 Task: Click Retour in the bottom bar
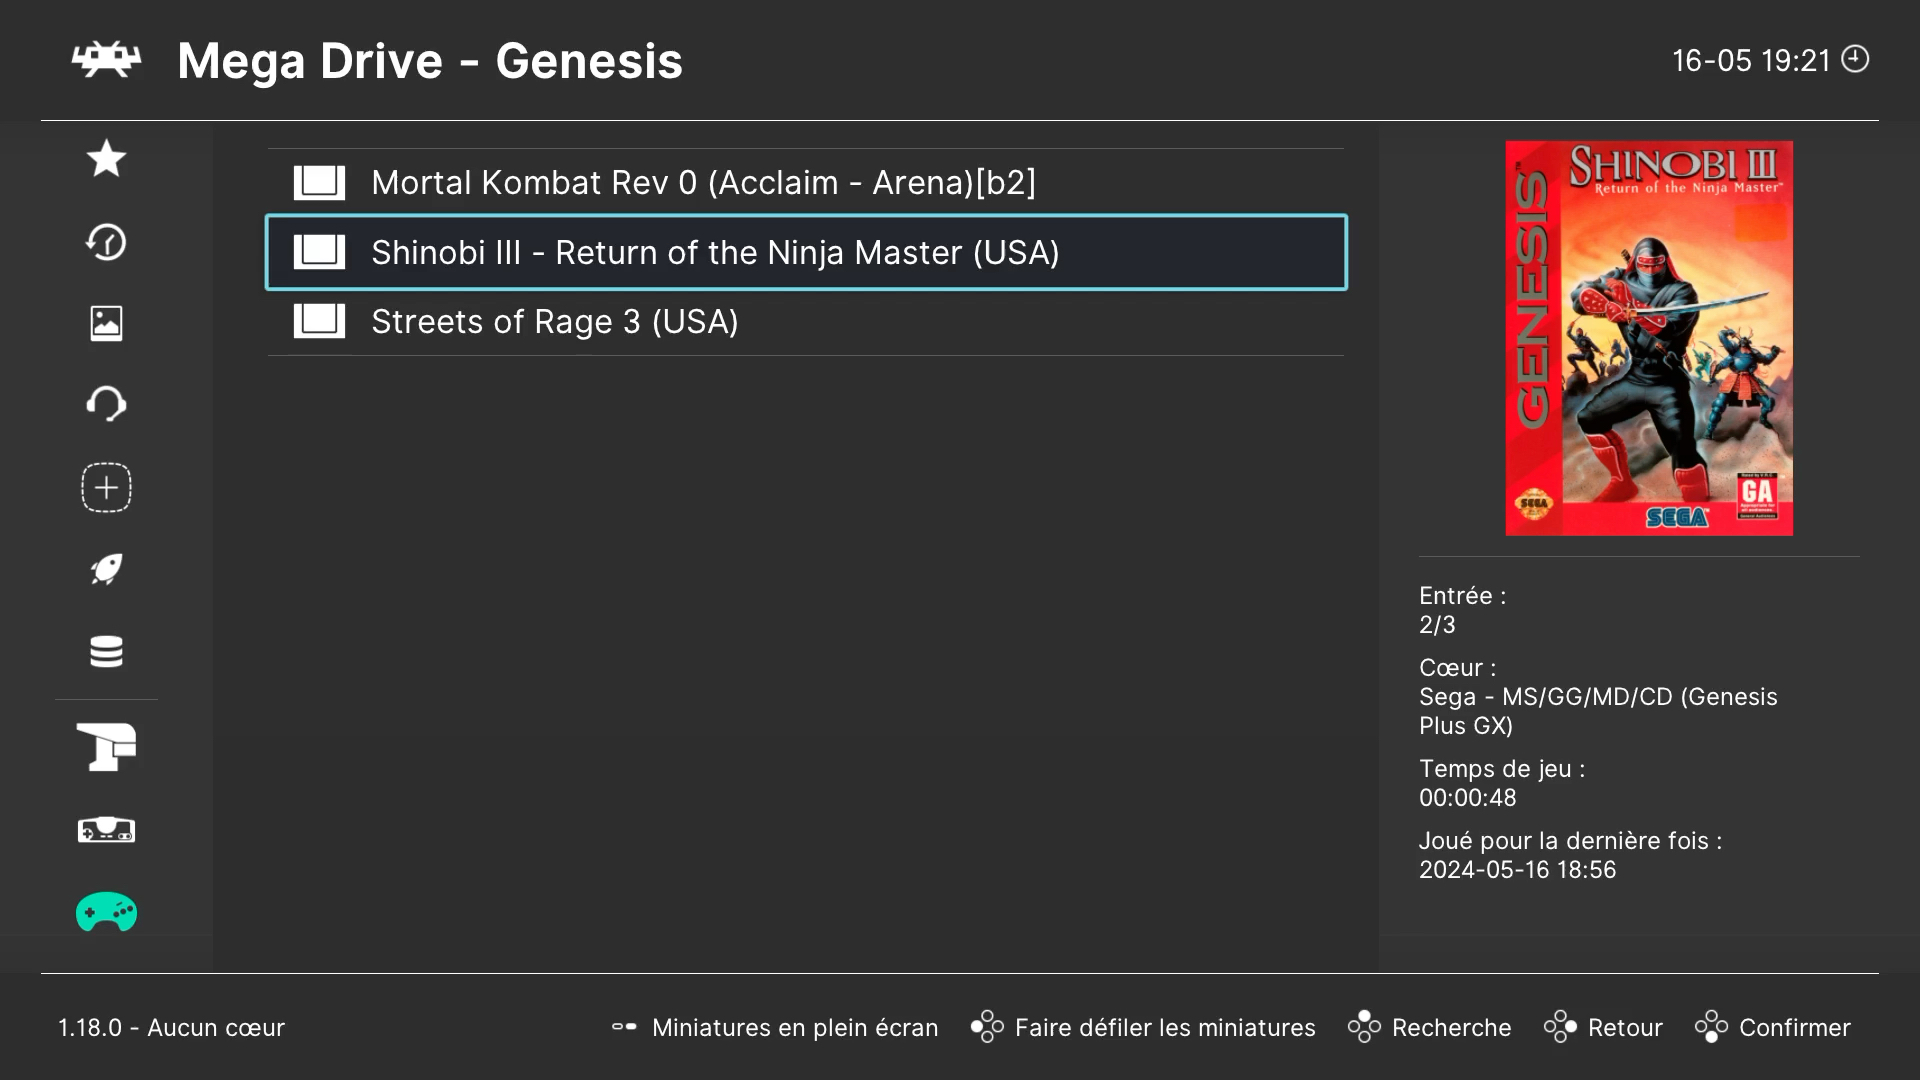coord(1625,1027)
